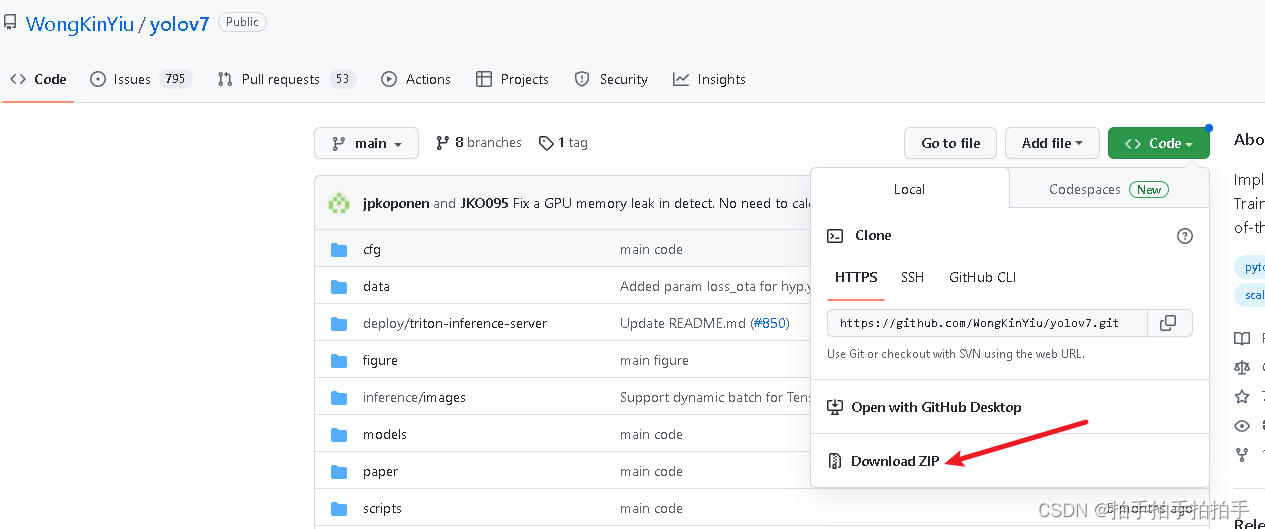Image resolution: width=1265 pixels, height=529 pixels.
Task: Open the Issues tab
Action: [x=140, y=79]
